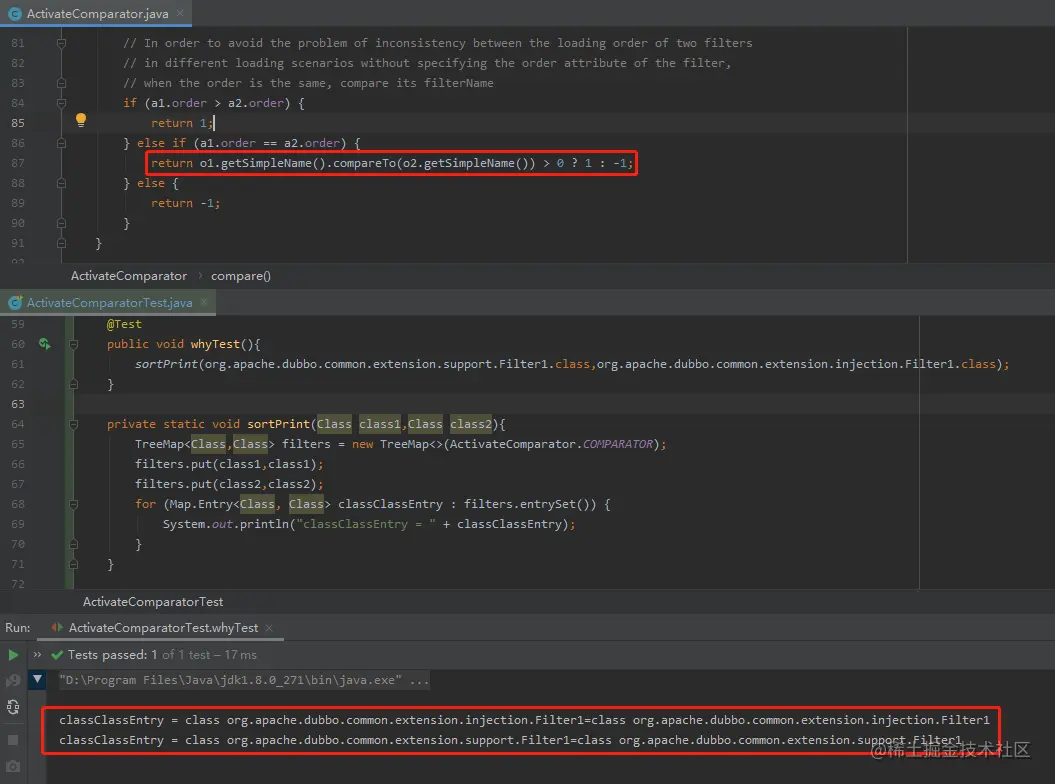Click the ActivateComparatorTest breadcrumb

click(153, 602)
